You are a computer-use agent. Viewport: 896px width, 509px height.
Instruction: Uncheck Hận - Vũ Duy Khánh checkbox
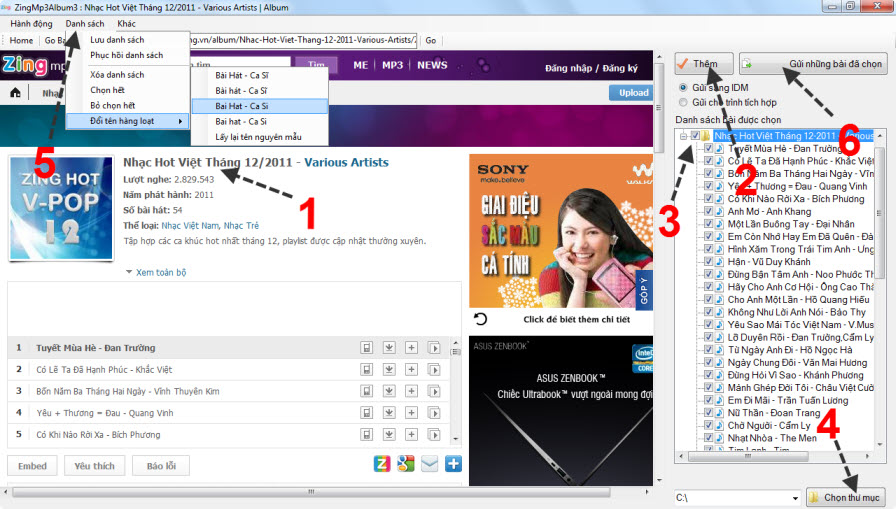[708, 262]
